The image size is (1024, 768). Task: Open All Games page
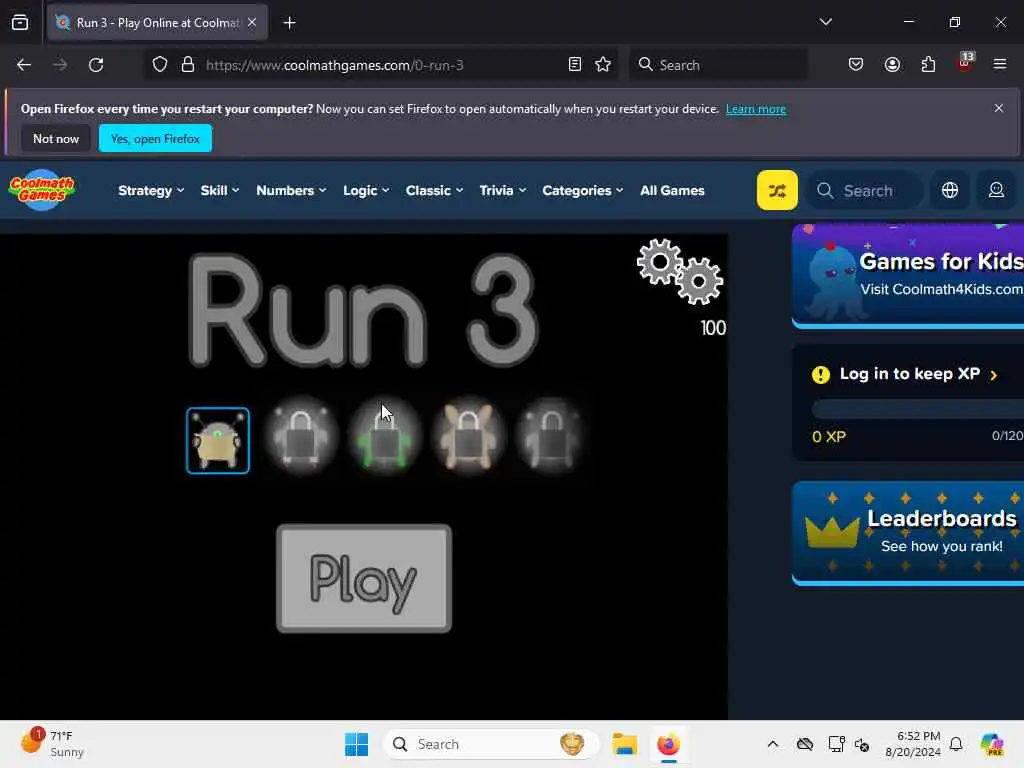pos(672,191)
